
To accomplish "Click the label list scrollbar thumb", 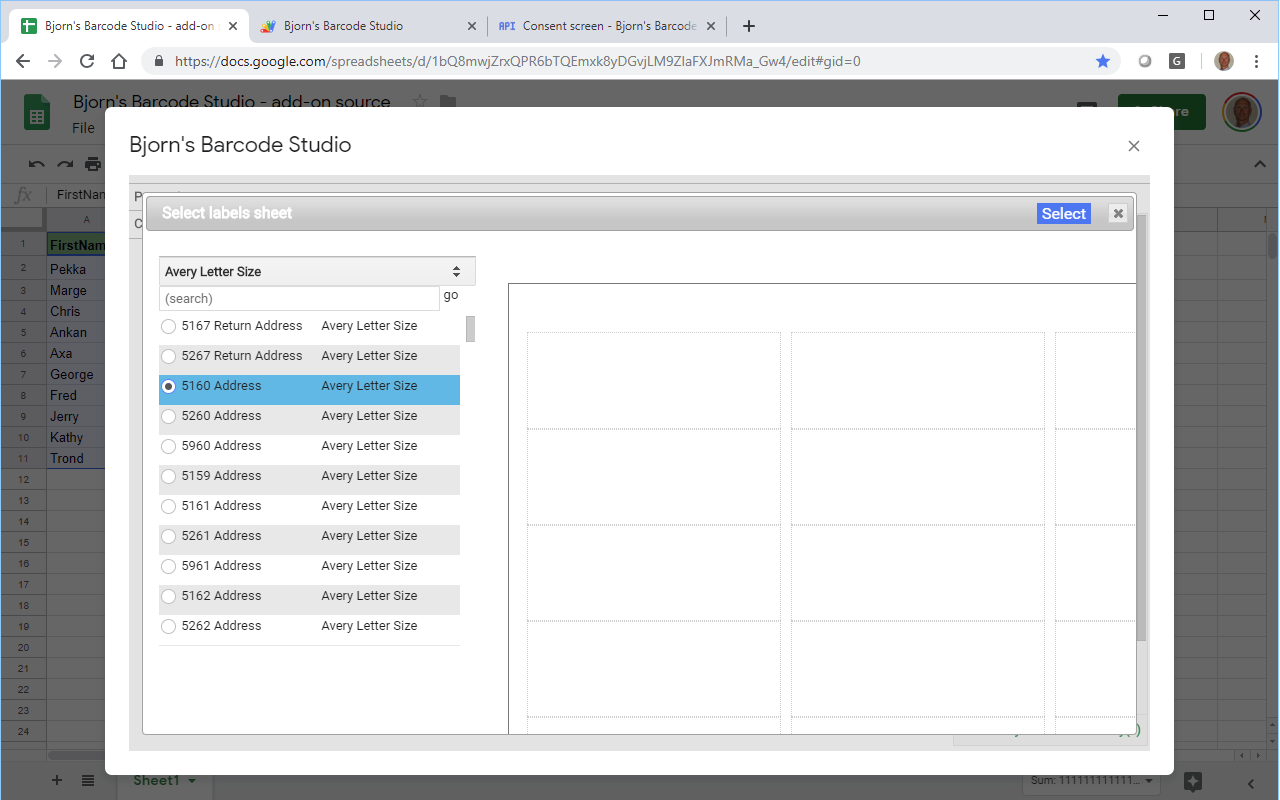I will pos(470,329).
